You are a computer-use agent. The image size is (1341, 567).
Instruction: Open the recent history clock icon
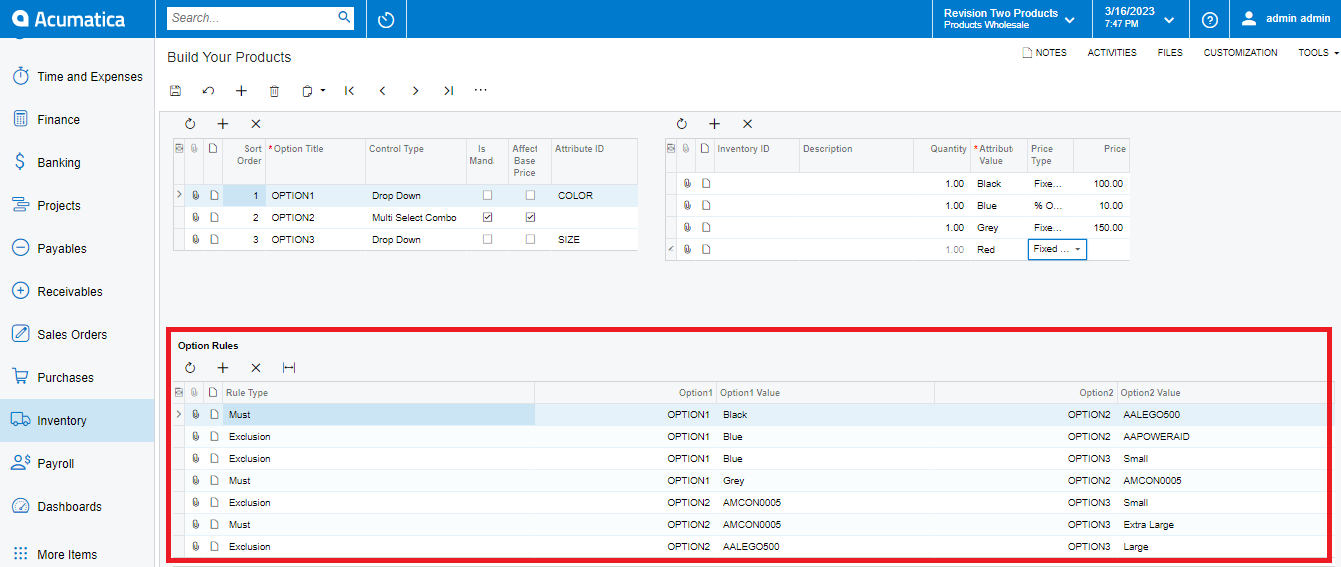click(x=386, y=19)
